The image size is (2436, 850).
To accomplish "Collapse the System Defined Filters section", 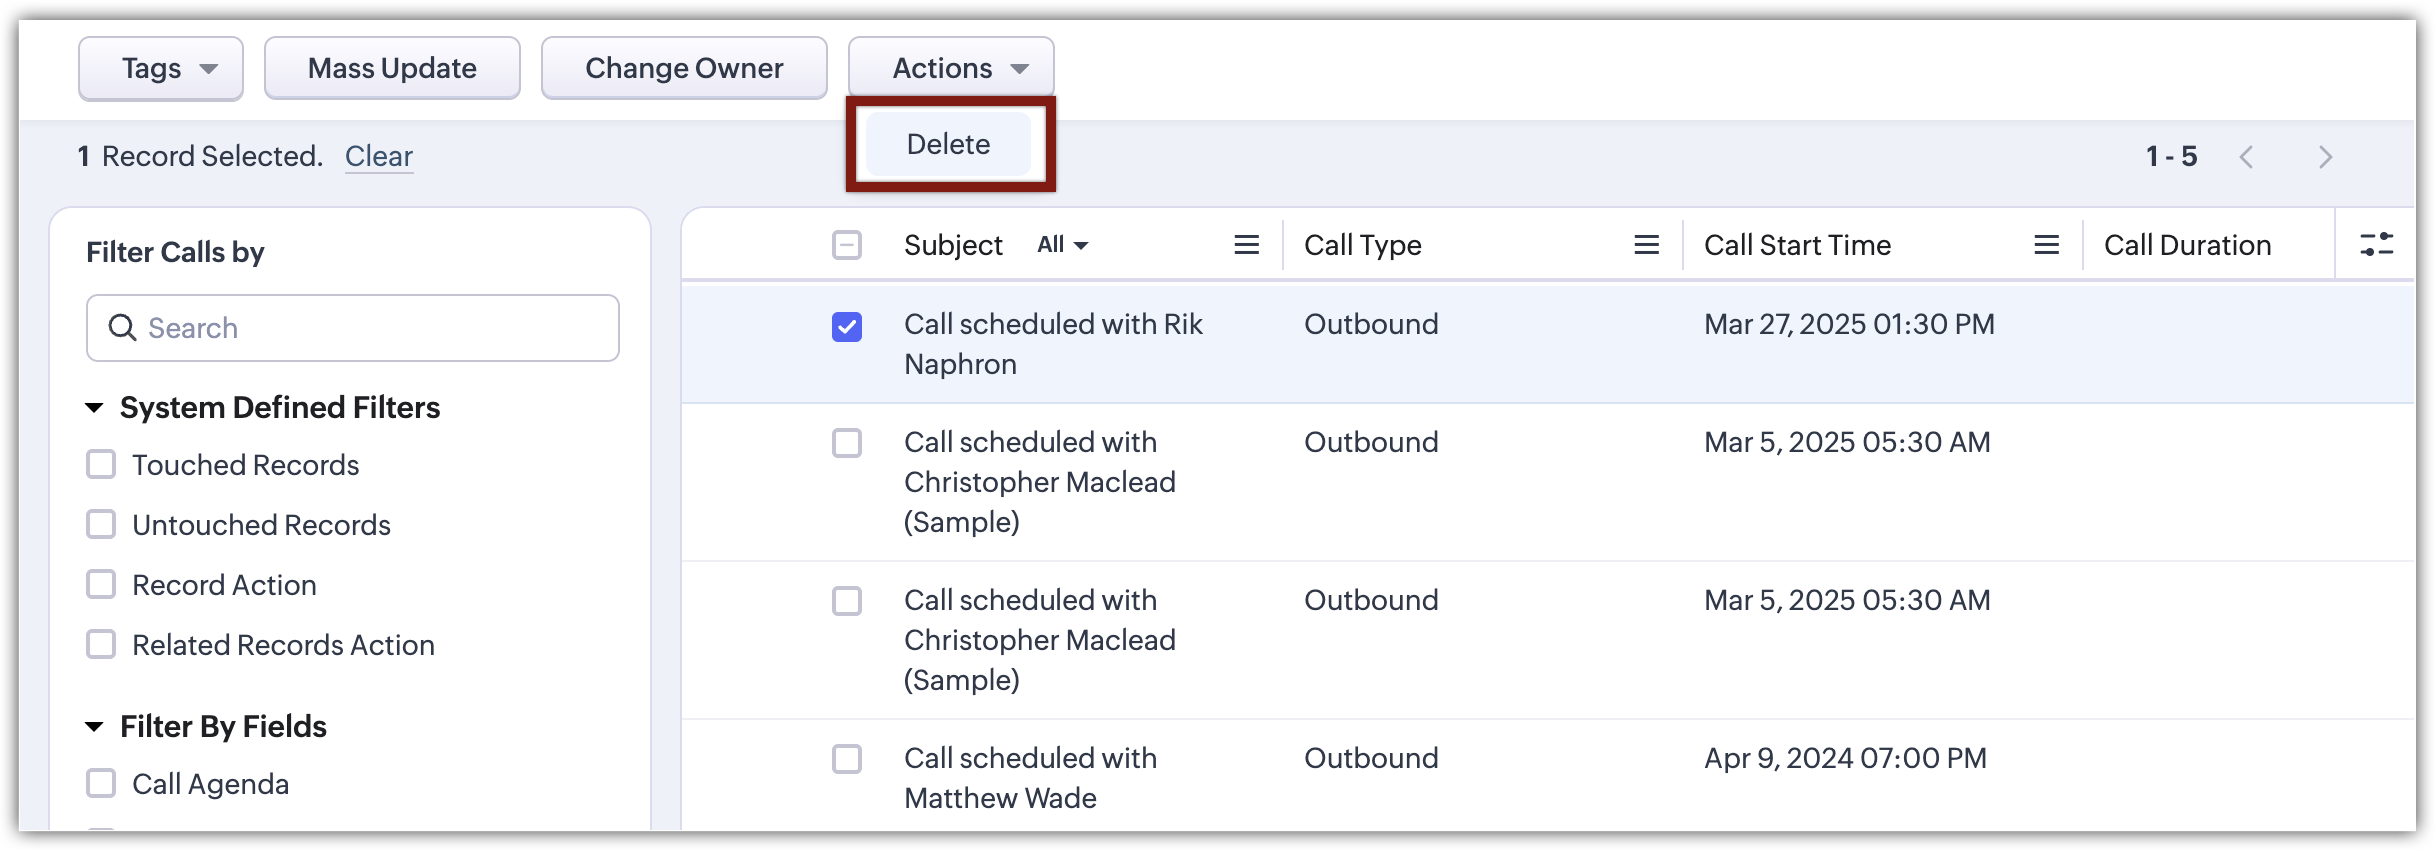I will [x=95, y=408].
